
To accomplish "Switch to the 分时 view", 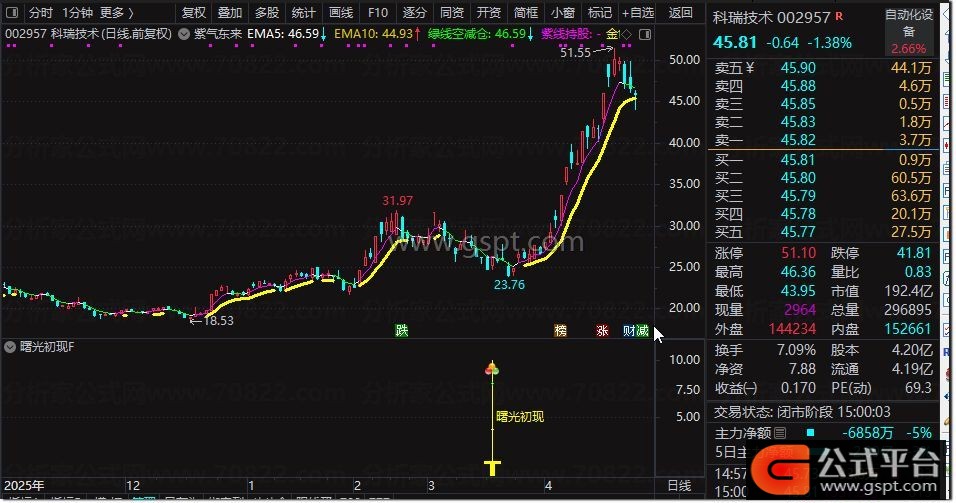I will 41,12.
